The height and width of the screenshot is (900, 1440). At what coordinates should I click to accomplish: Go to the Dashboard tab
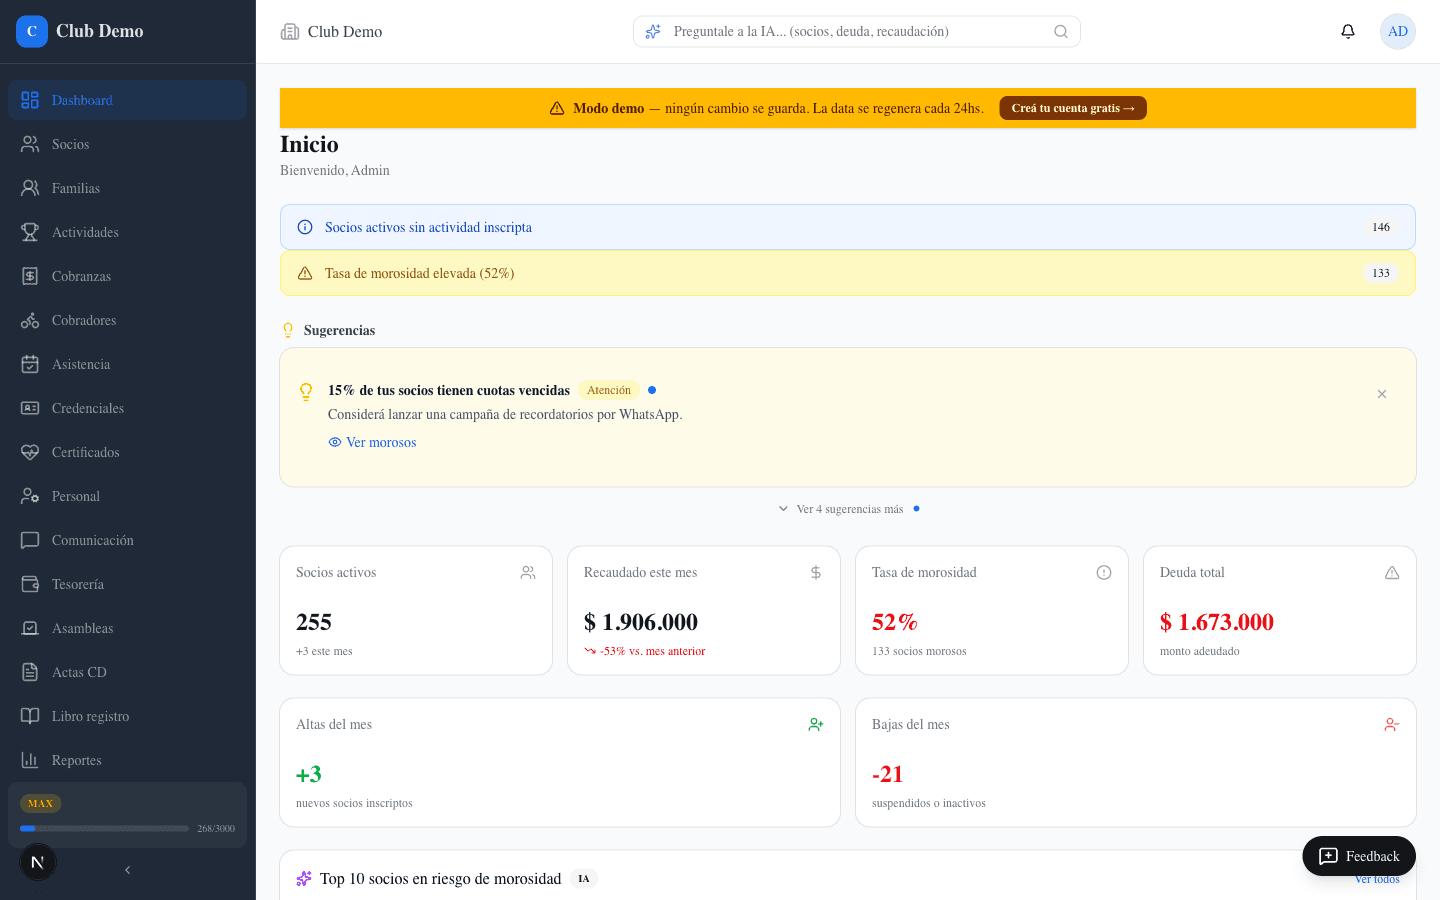coord(82,100)
